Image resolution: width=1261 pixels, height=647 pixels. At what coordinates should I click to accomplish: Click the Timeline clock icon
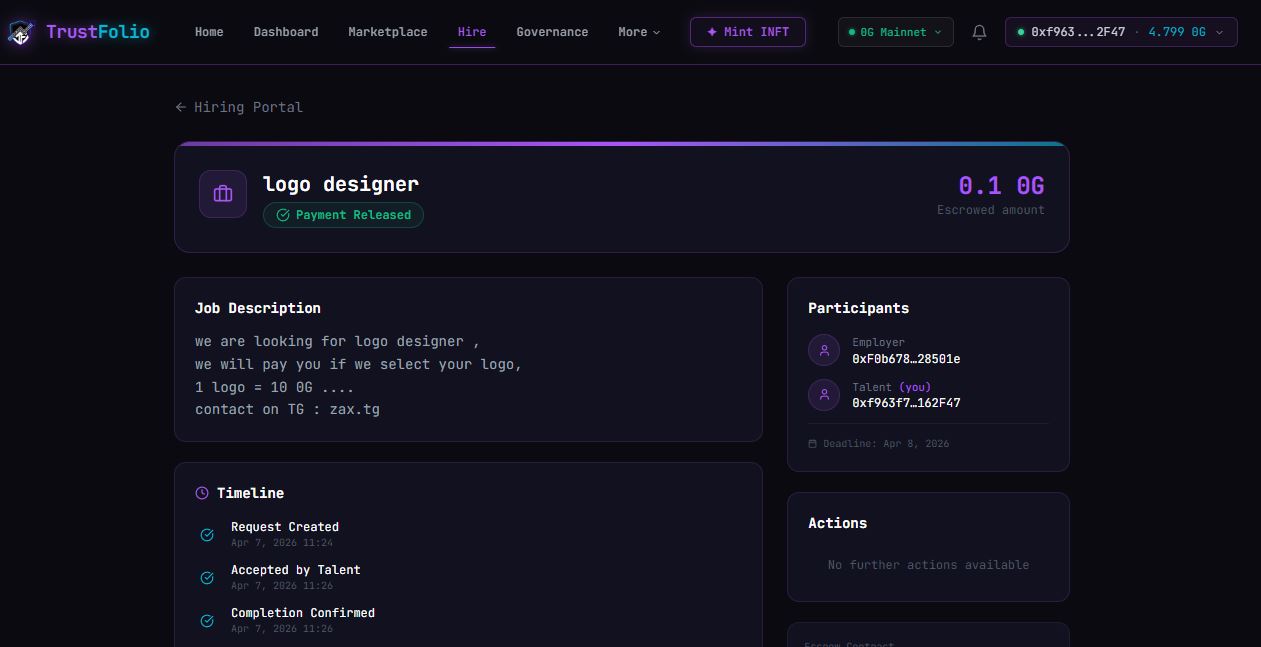pyautogui.click(x=202, y=493)
